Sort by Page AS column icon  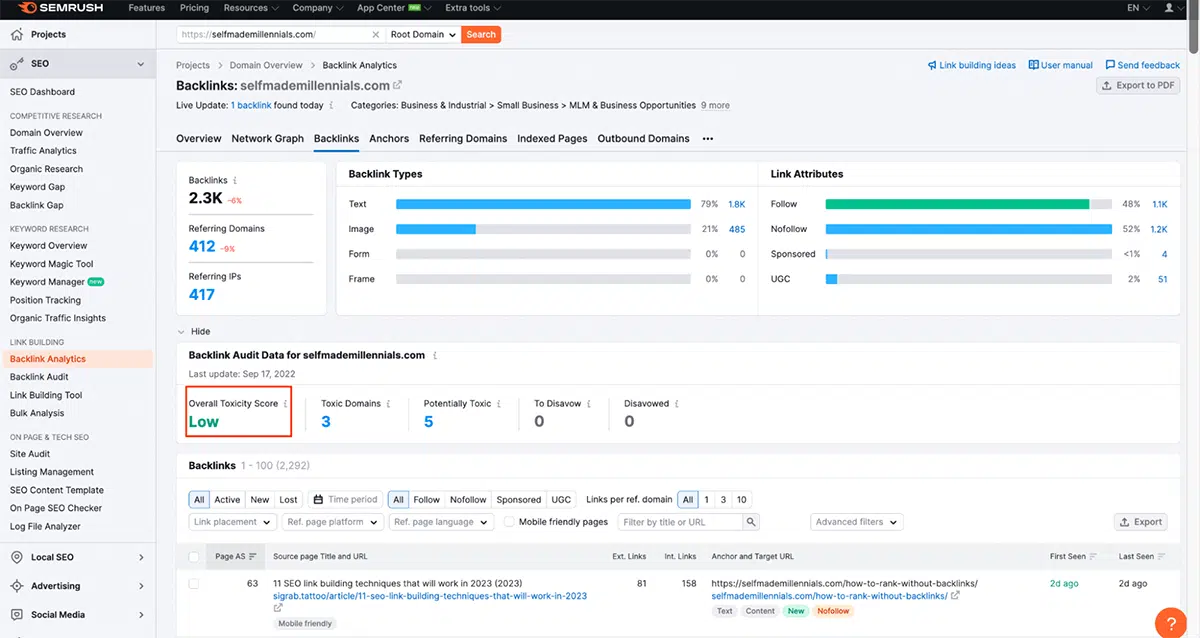point(253,557)
